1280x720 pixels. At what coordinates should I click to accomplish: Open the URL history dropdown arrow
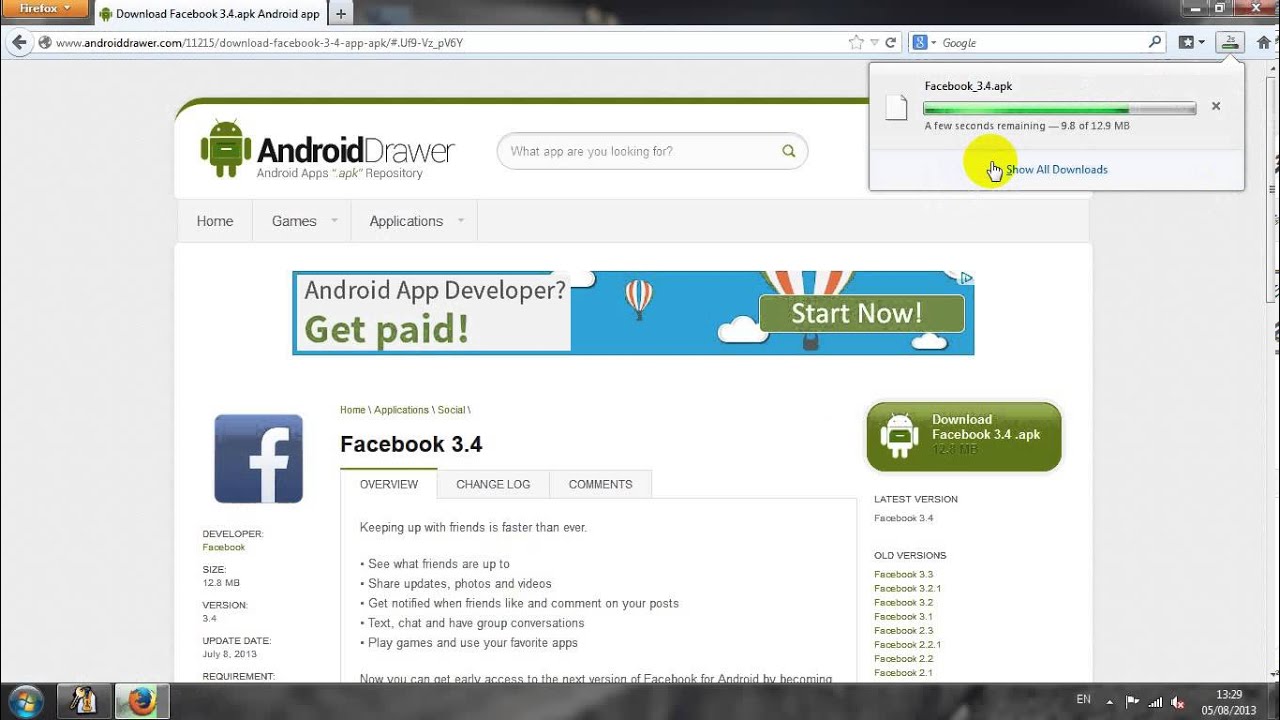pos(875,43)
